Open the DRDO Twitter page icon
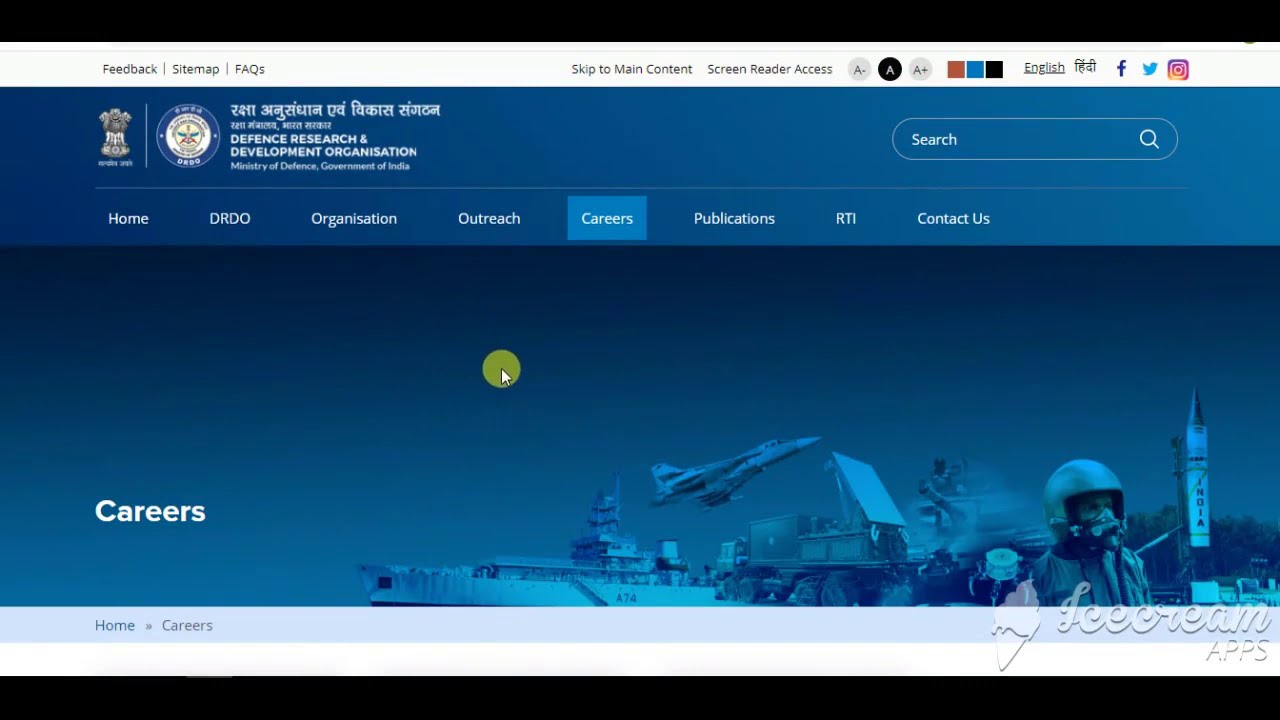 pos(1150,69)
